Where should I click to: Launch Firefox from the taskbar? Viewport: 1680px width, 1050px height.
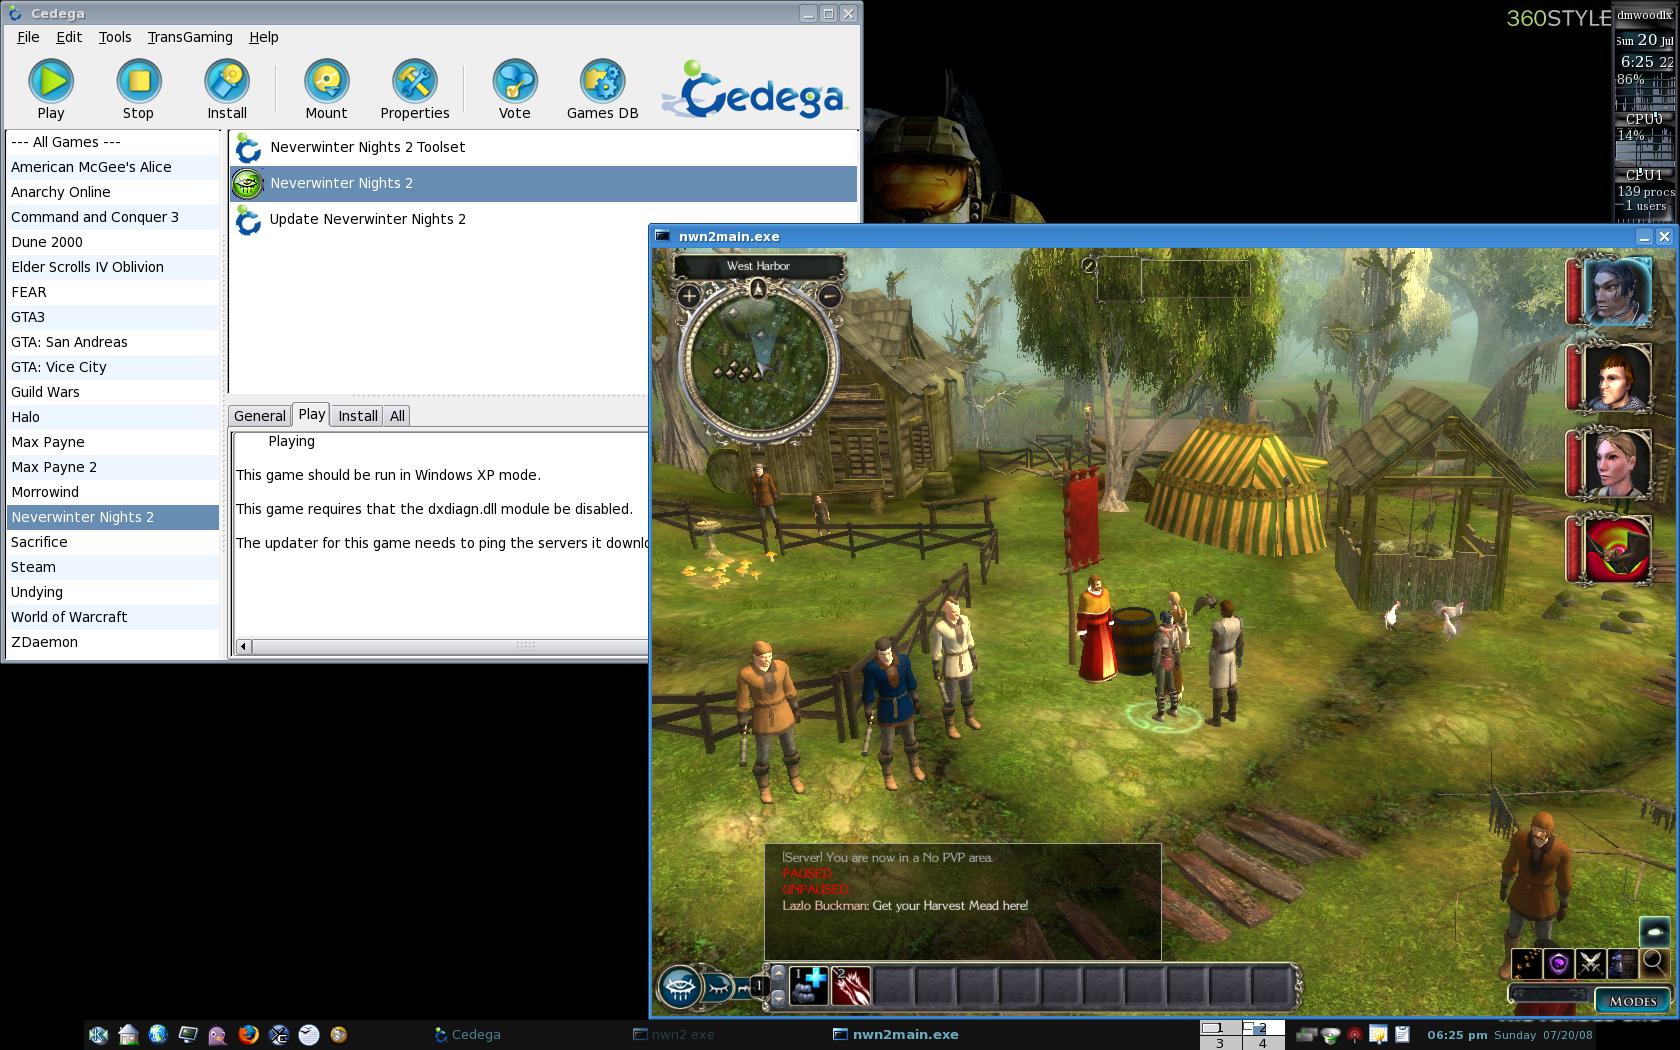pos(248,1034)
